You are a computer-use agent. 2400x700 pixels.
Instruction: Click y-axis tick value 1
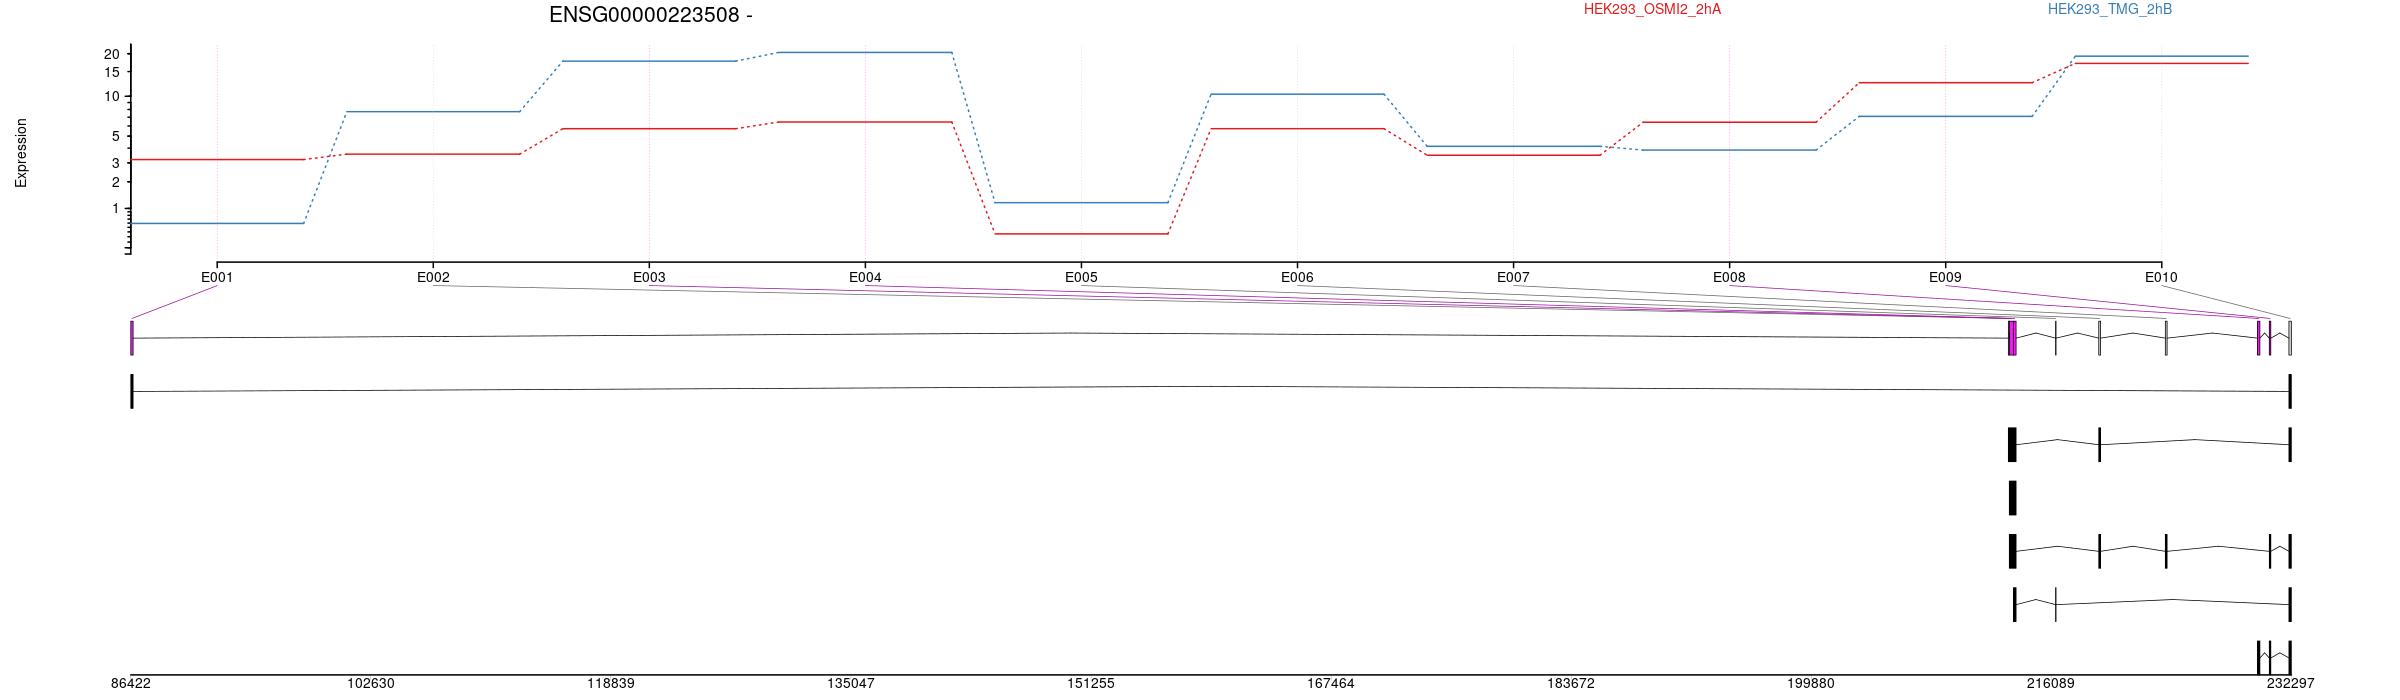(116, 208)
